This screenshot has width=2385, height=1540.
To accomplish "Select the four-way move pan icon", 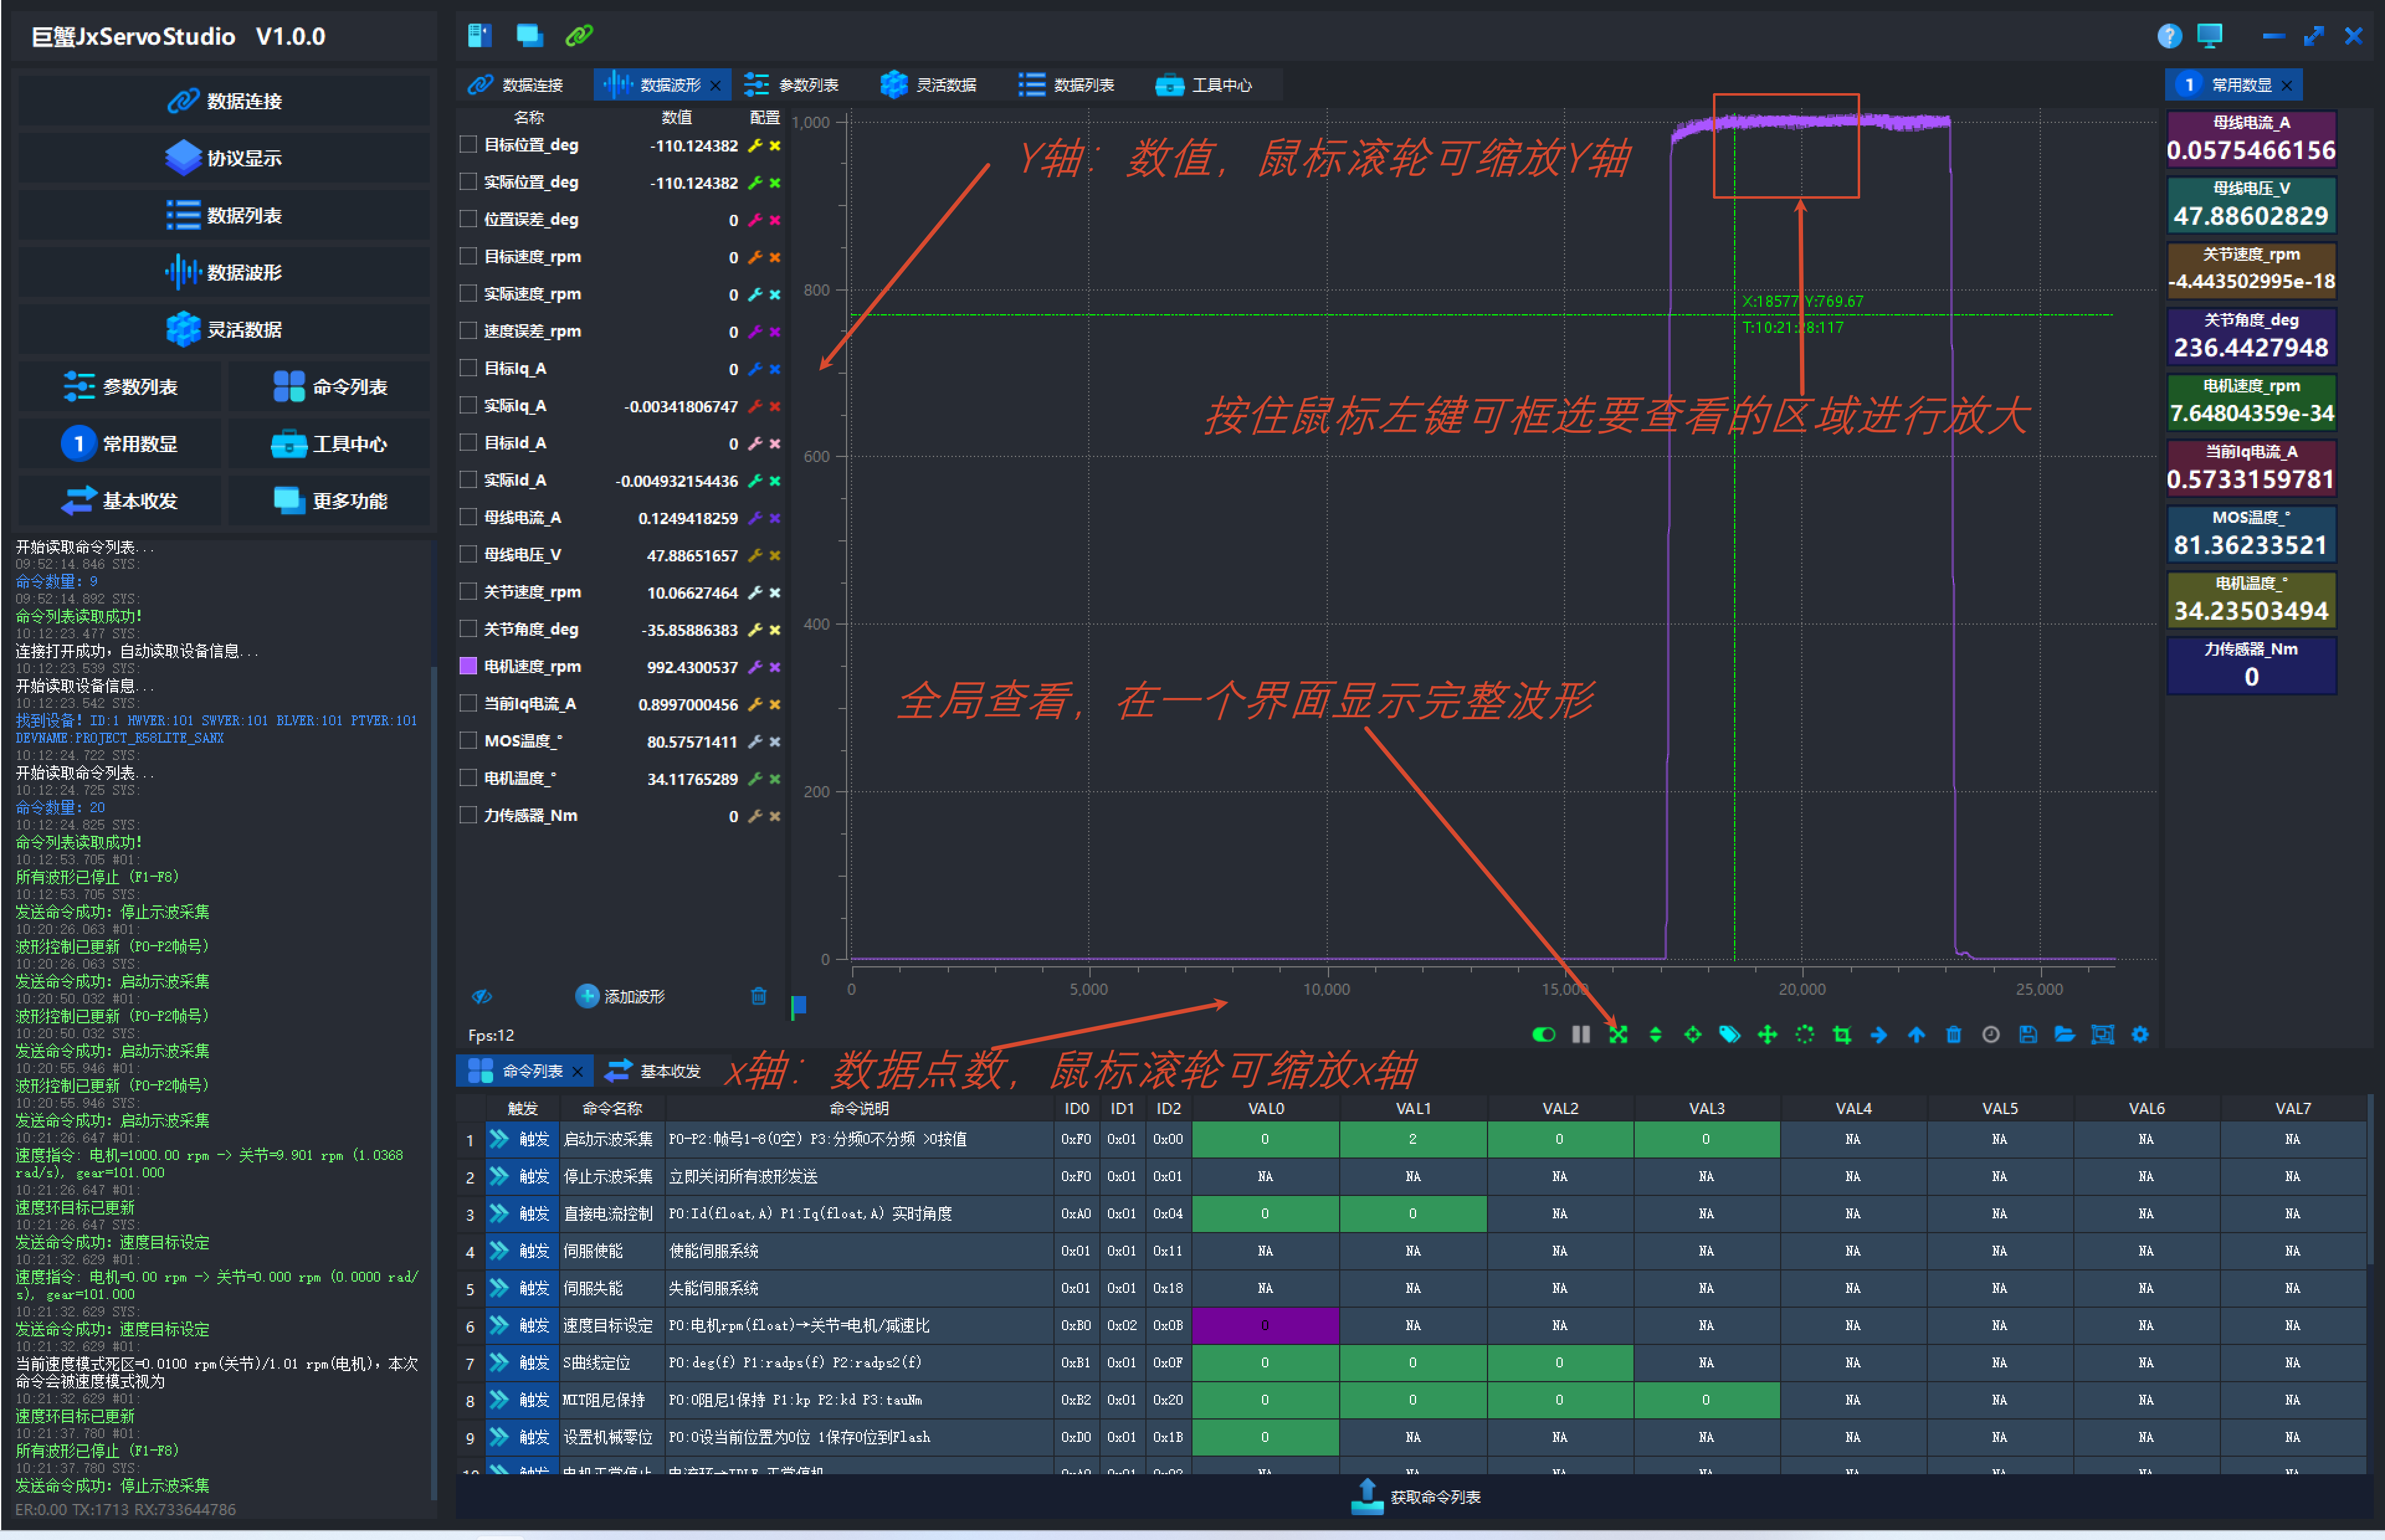I will click(1767, 1034).
